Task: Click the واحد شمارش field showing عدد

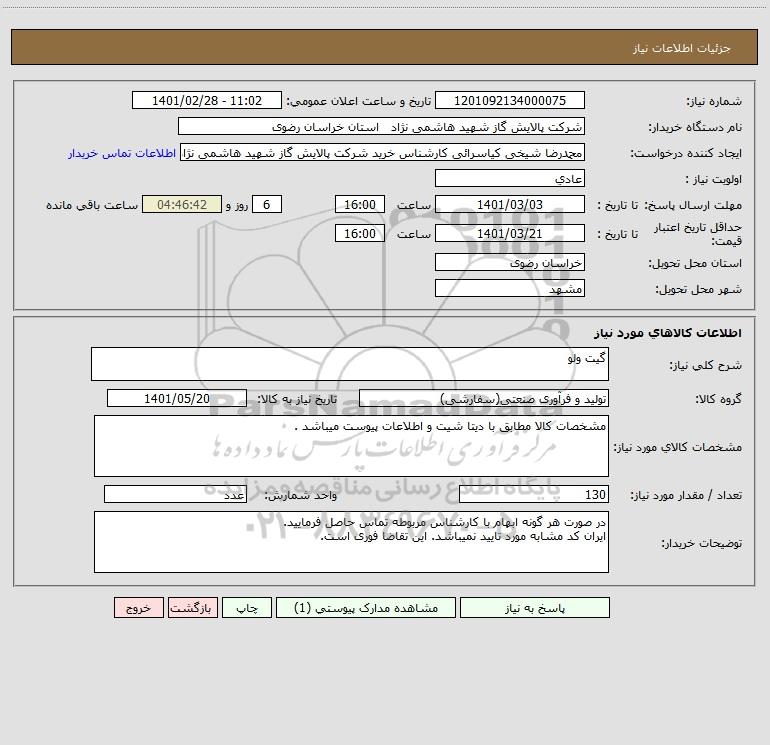Action: pos(175,494)
